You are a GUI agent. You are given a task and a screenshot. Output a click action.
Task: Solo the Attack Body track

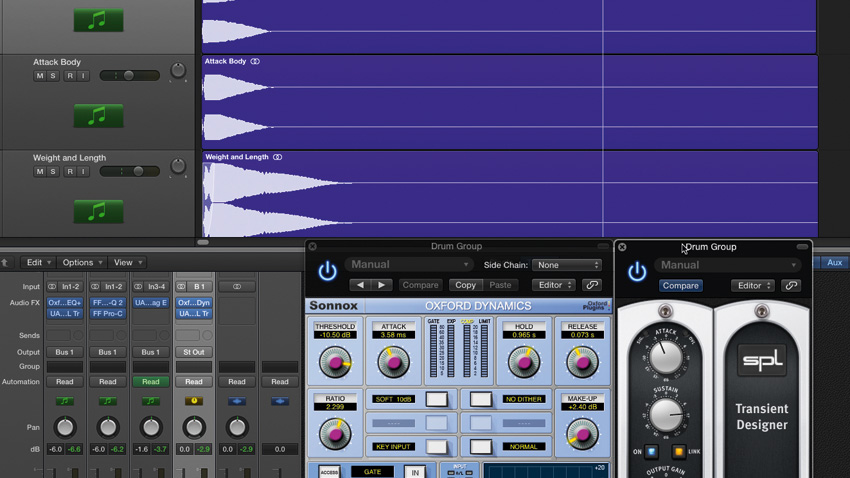(53, 76)
